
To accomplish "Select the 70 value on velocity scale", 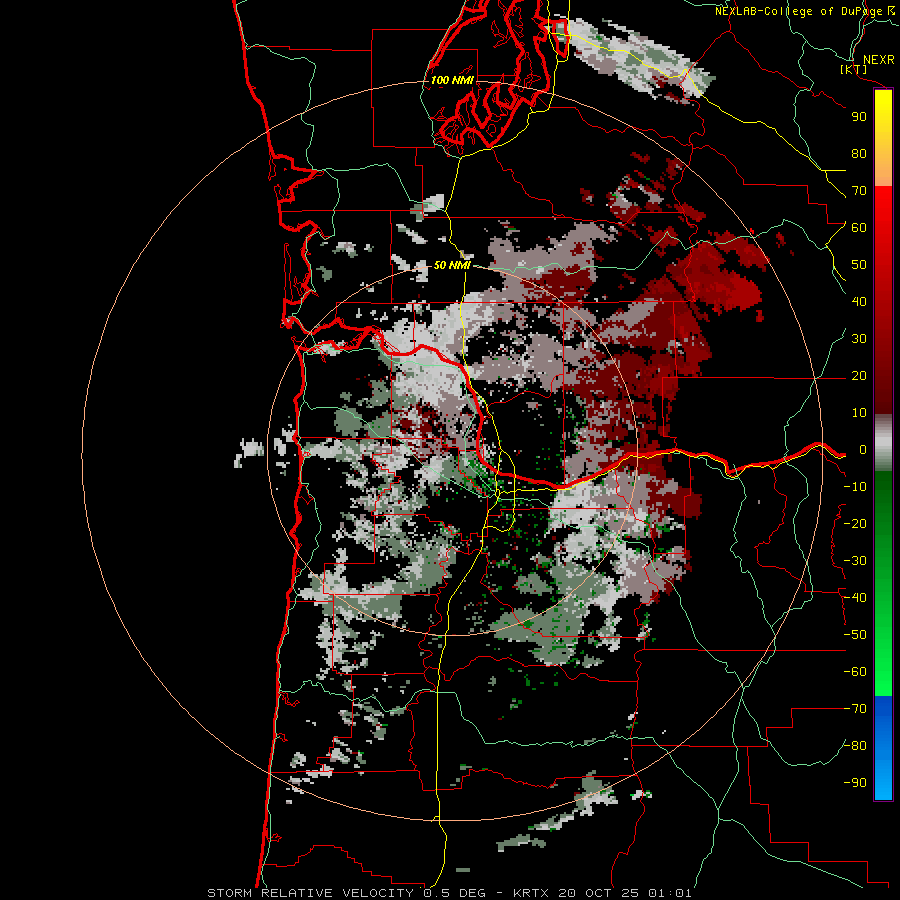I will tap(859, 191).
